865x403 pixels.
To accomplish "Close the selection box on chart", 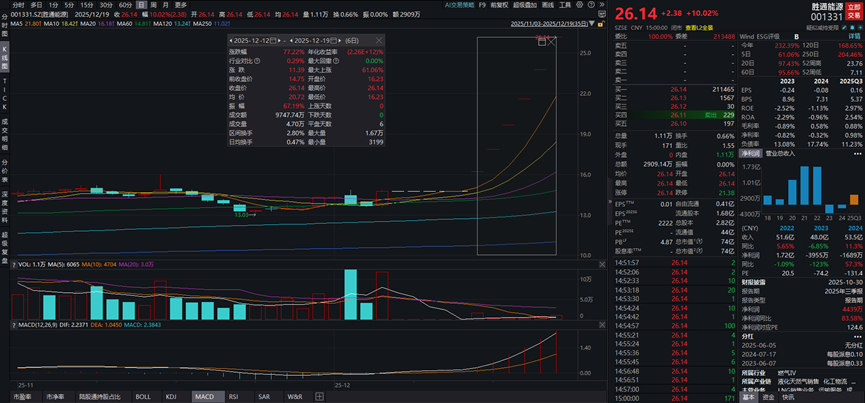I will 550,42.
